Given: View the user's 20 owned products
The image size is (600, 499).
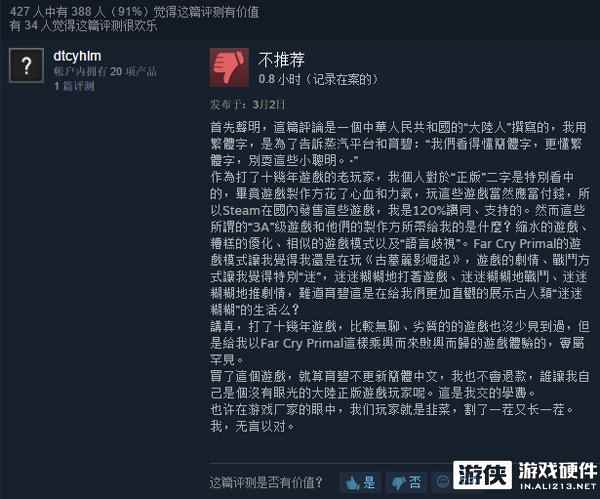Looking at the screenshot, I should click(105, 72).
